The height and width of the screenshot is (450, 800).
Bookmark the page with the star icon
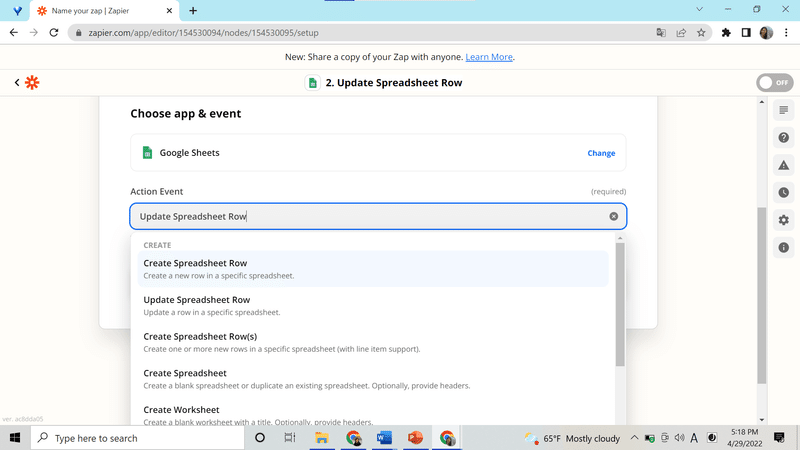pos(701,33)
